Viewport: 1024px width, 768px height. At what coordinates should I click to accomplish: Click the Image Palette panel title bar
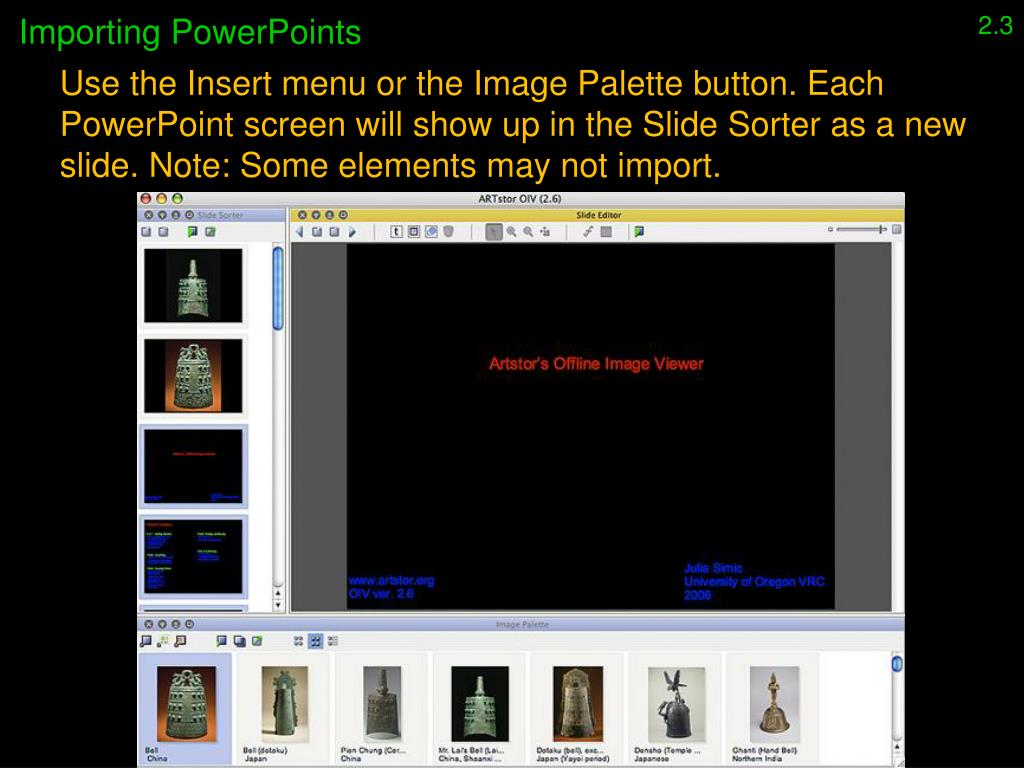tap(521, 624)
